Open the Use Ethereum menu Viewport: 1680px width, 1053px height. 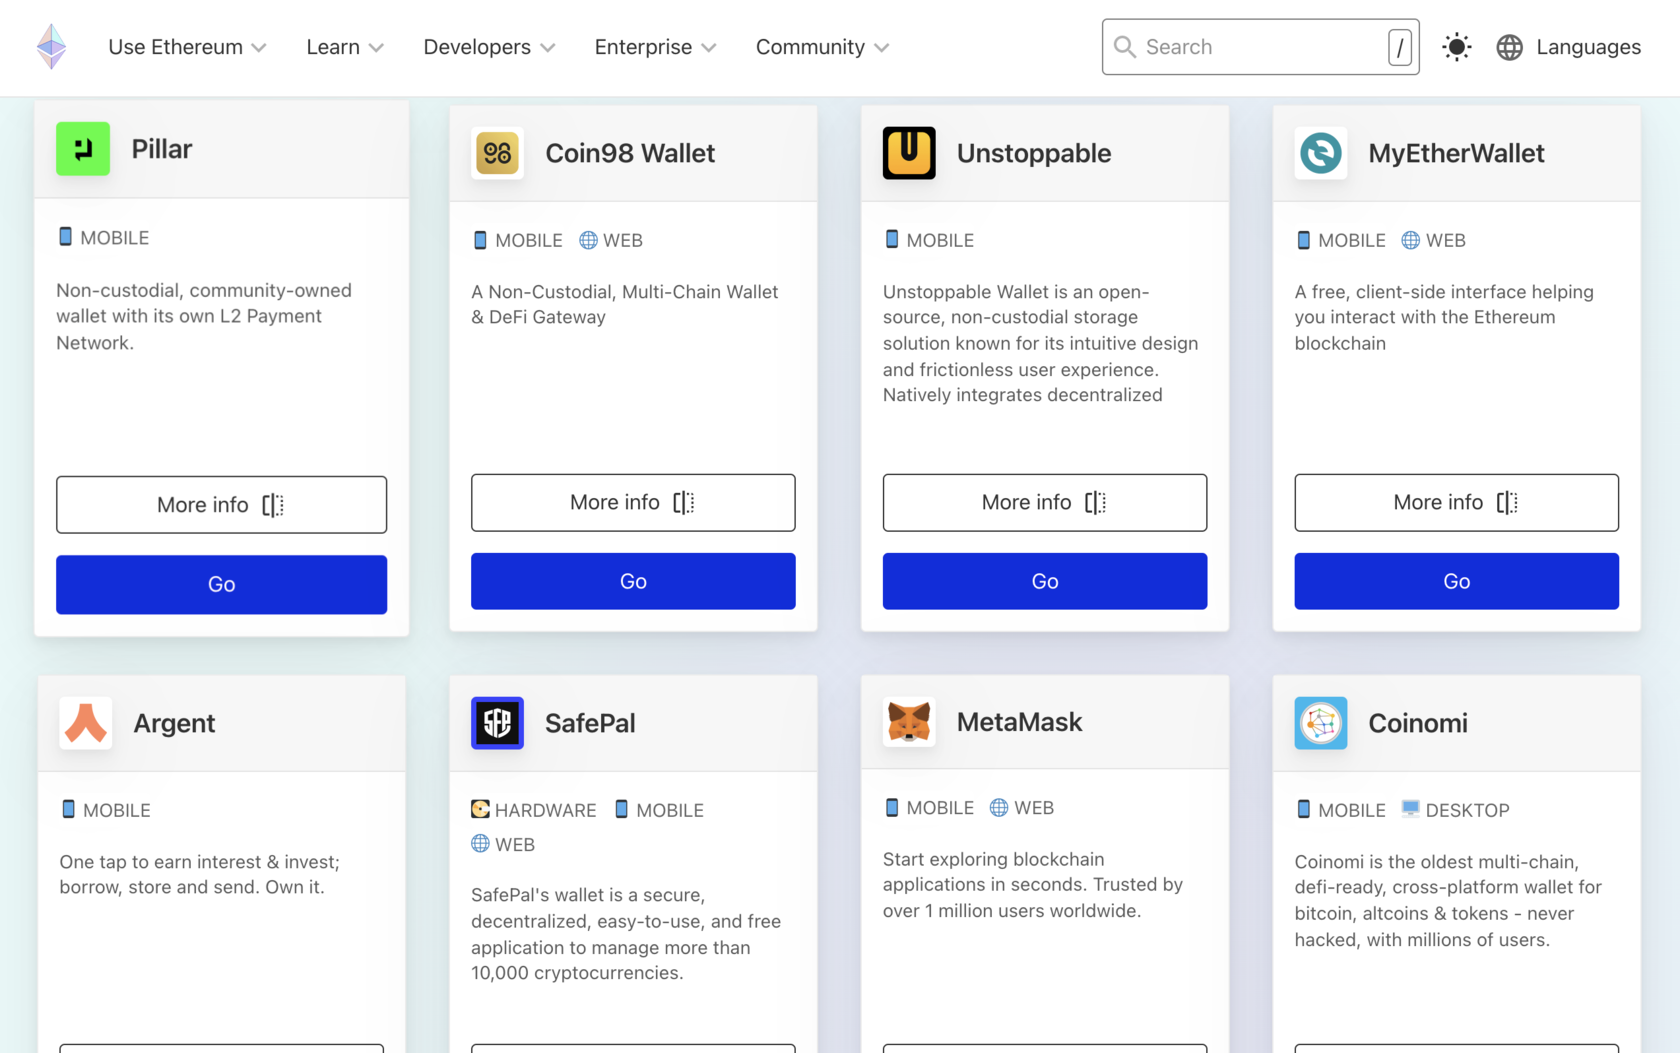(187, 47)
